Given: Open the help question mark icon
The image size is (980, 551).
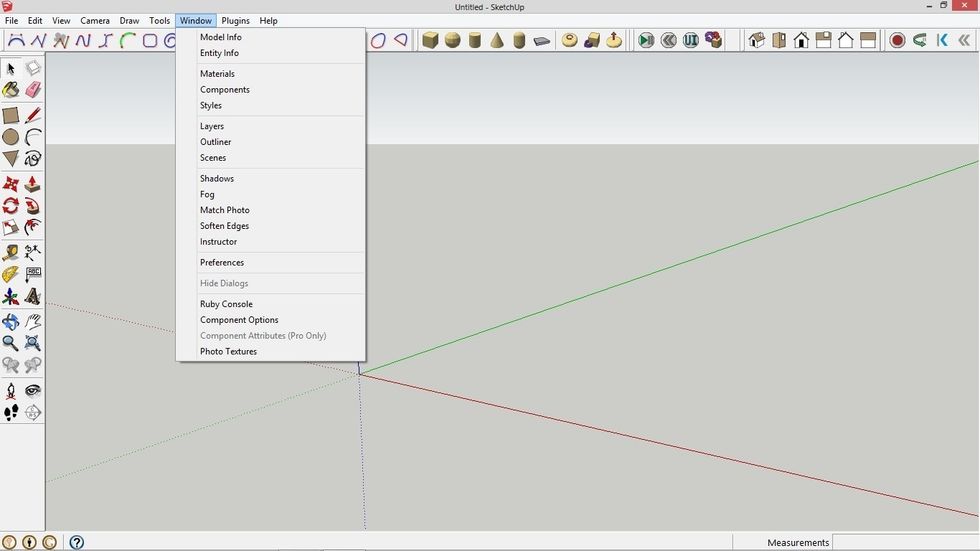Looking at the screenshot, I should [x=76, y=542].
